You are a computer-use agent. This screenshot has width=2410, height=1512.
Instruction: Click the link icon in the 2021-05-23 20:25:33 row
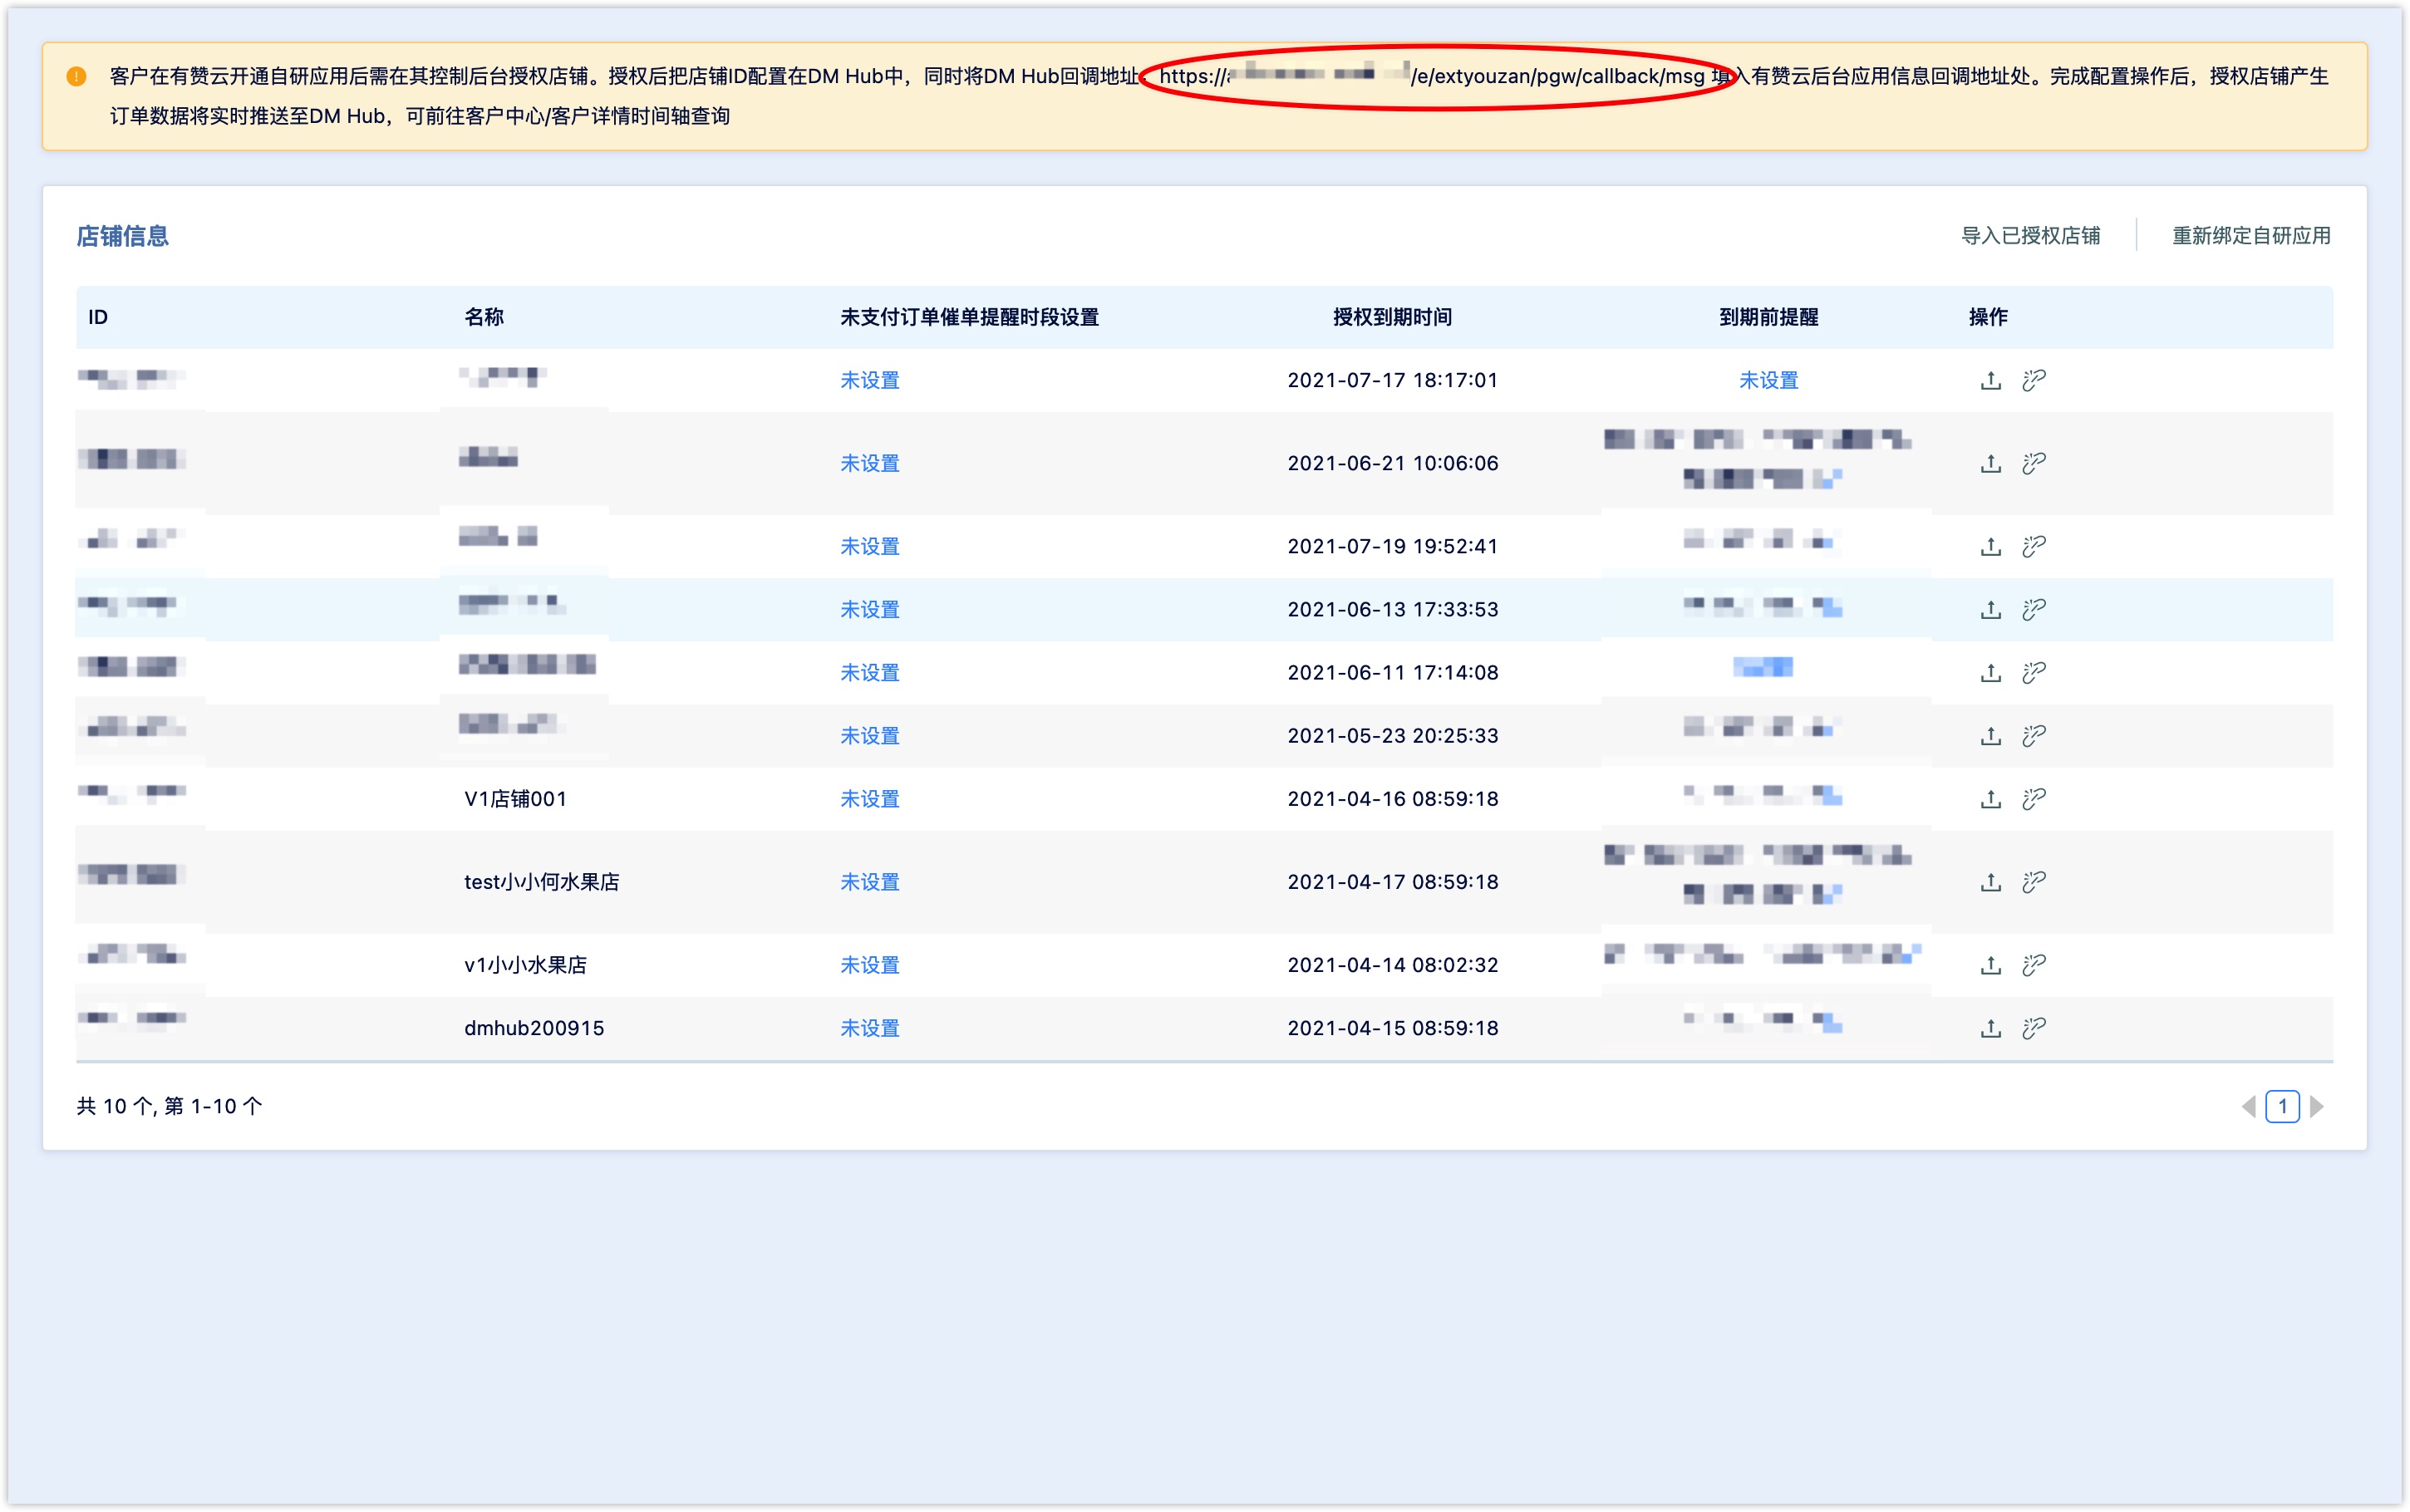(x=2033, y=735)
